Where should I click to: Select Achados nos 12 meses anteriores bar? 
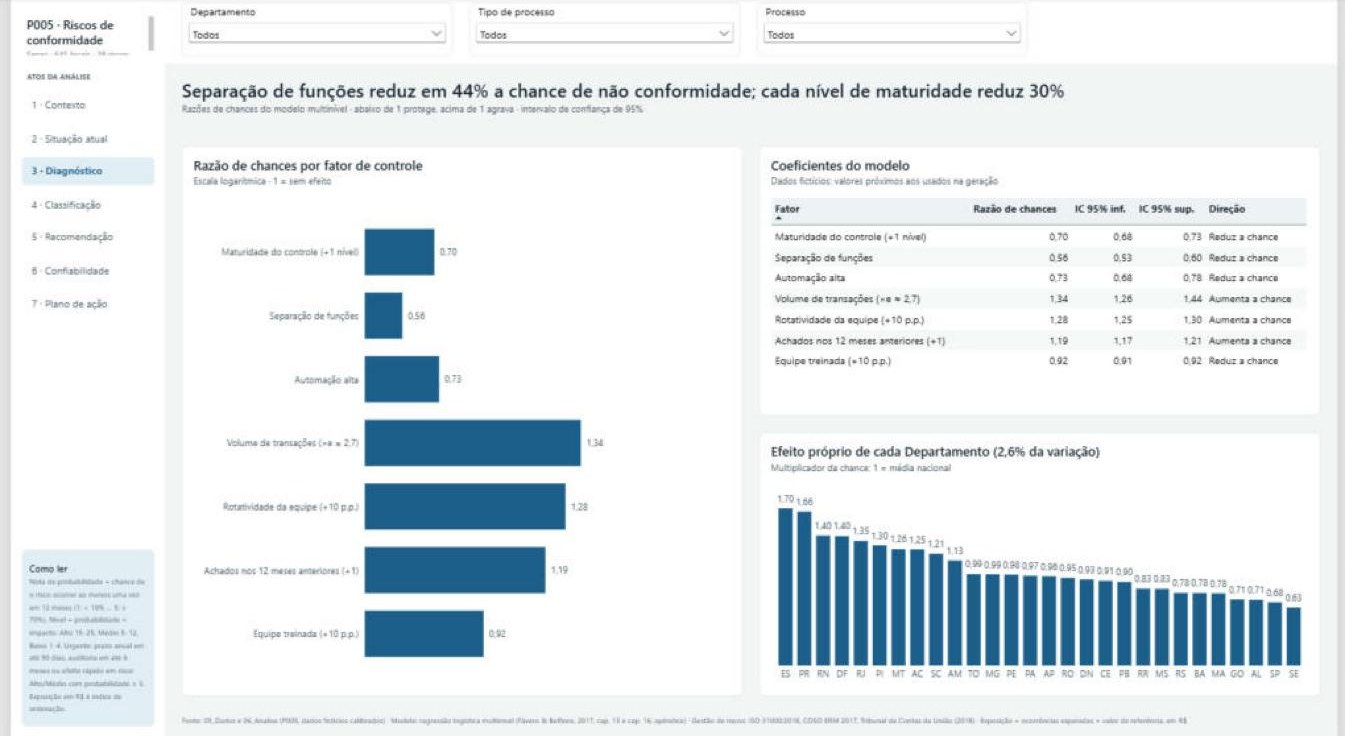454,570
